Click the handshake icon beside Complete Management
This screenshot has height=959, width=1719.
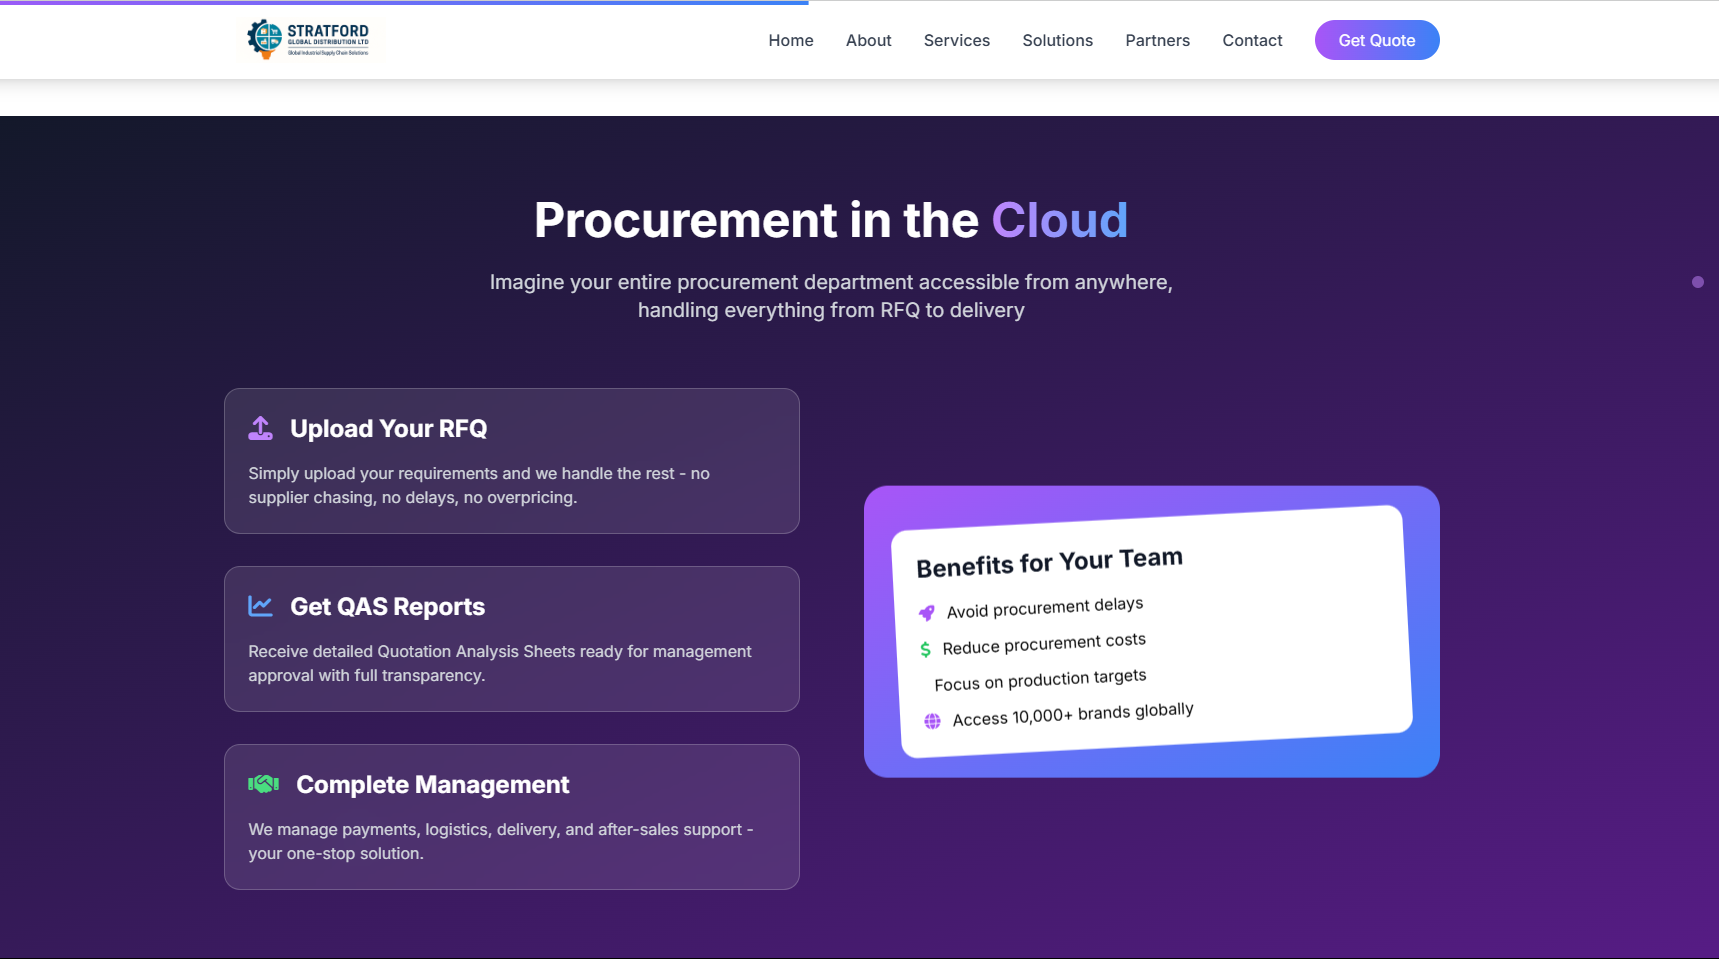coord(263,784)
